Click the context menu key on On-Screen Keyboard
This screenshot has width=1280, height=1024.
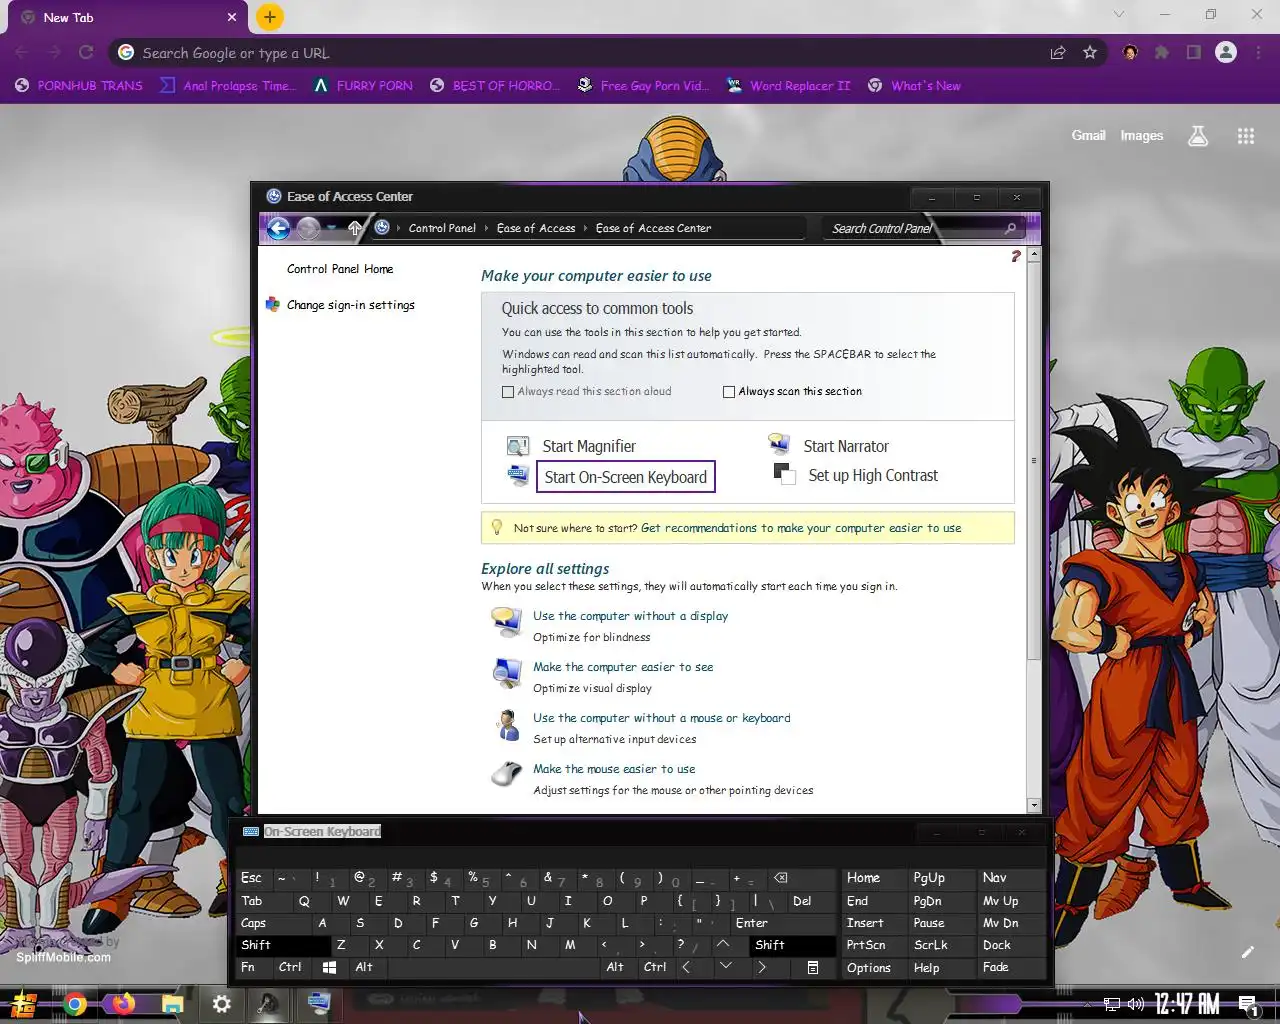(x=813, y=967)
